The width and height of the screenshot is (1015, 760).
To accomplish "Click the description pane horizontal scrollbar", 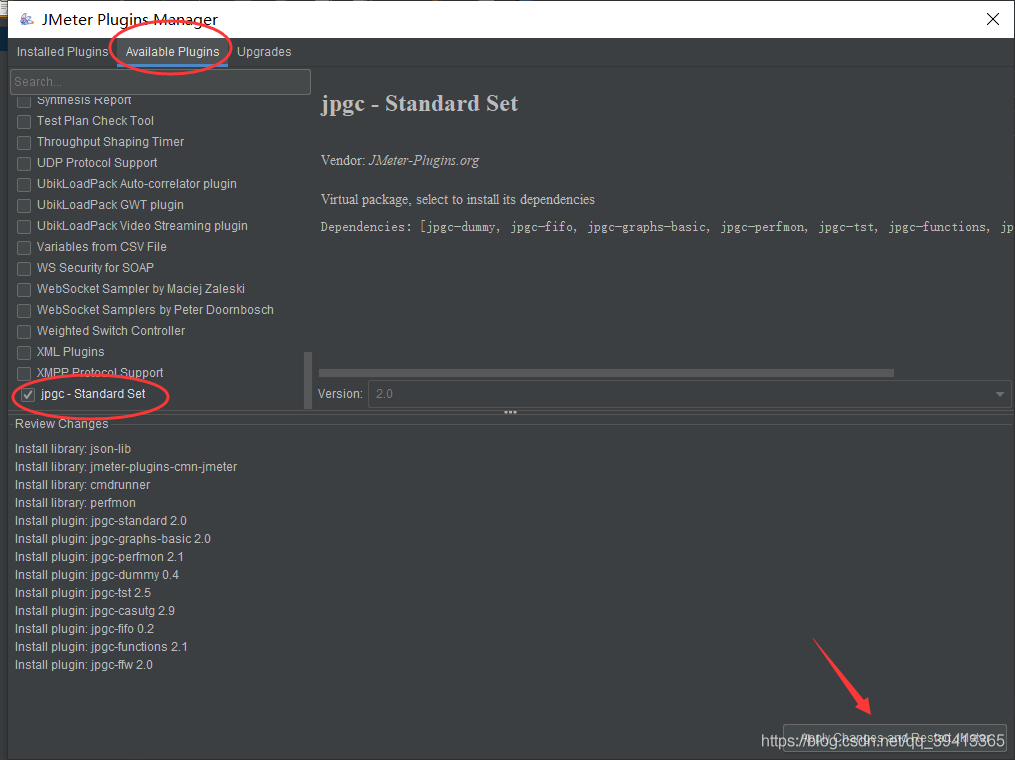I will (606, 373).
